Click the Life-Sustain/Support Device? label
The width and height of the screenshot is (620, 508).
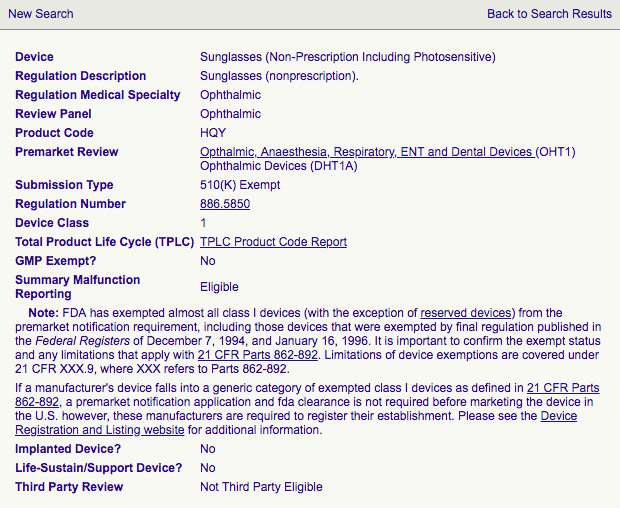(99, 468)
